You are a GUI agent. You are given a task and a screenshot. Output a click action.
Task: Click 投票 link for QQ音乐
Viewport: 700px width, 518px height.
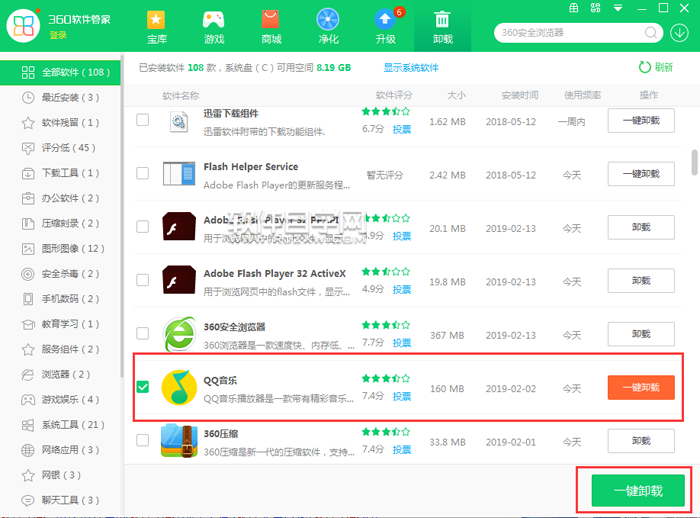click(x=402, y=396)
